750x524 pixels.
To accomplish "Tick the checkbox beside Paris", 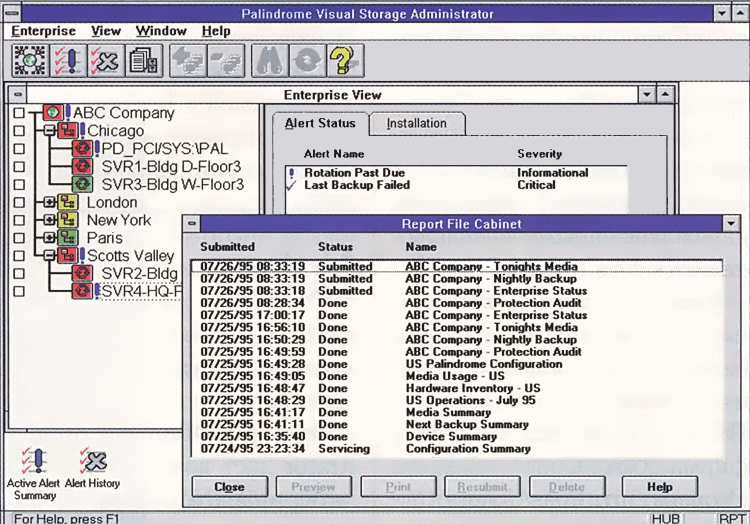I will click(19, 238).
